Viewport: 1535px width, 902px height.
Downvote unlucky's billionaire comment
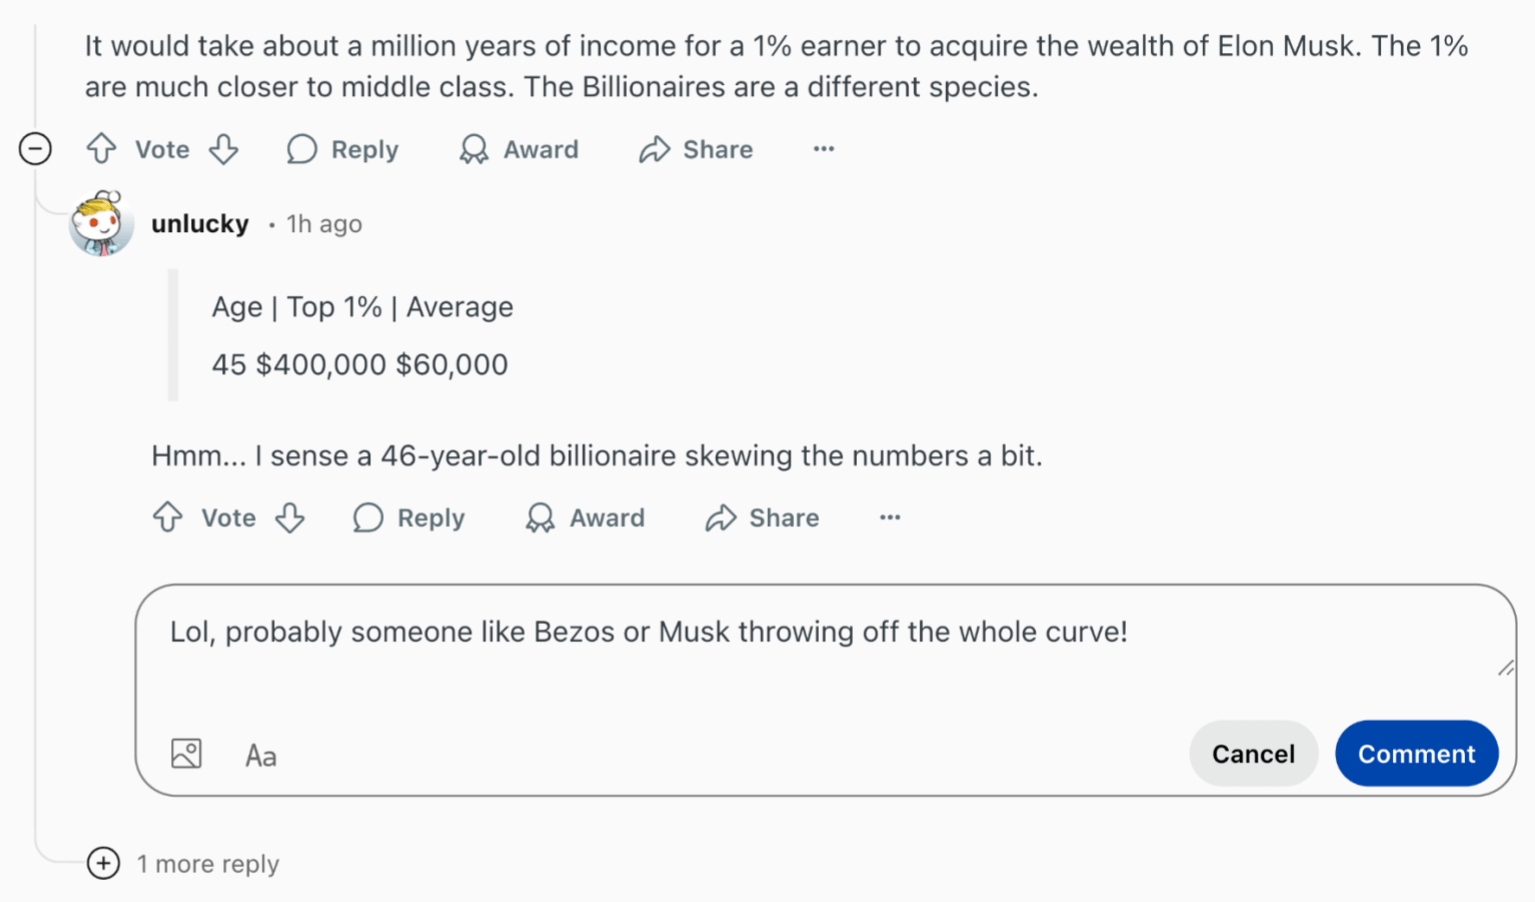[290, 517]
